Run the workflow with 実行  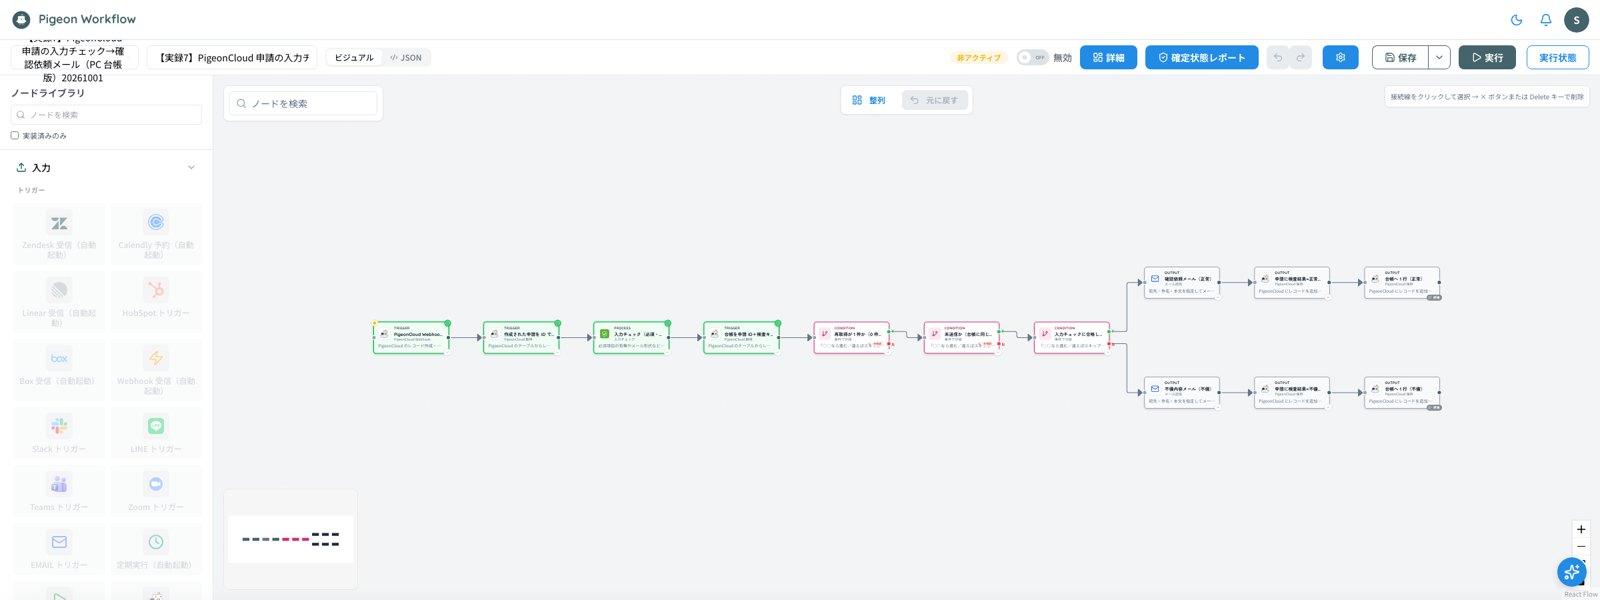1487,57
